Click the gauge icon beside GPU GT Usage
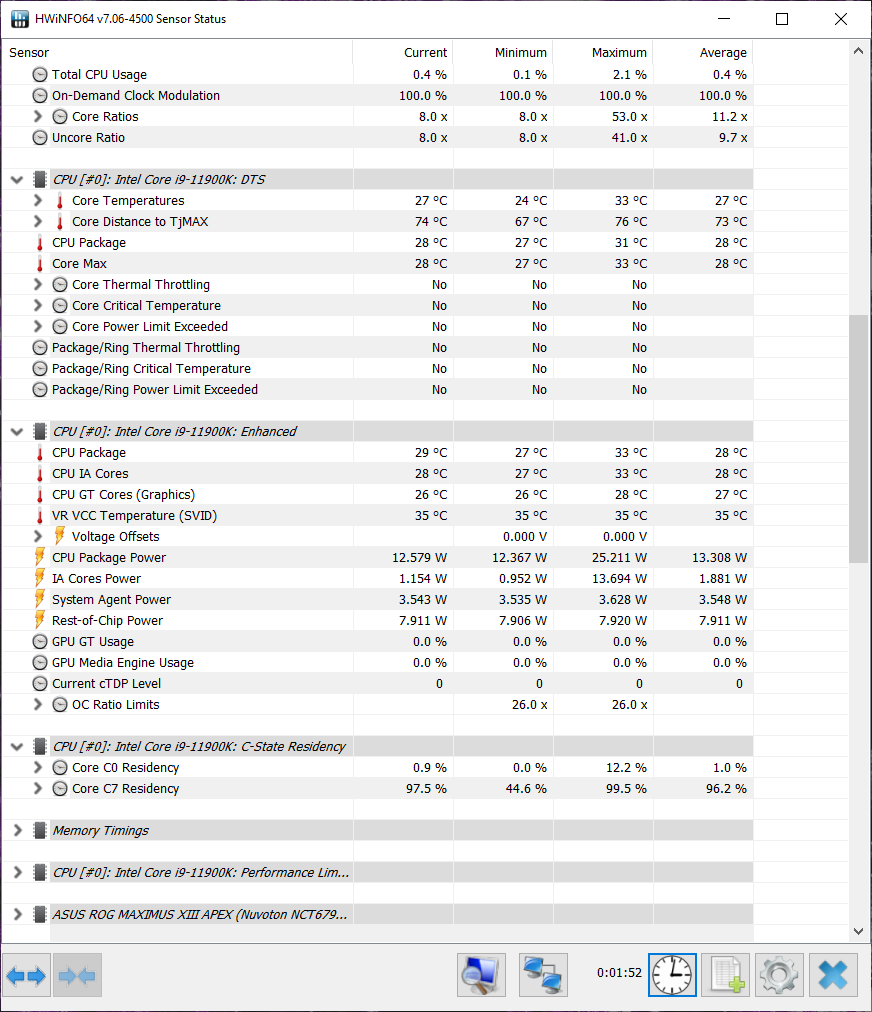This screenshot has width=872, height=1012. tap(40, 642)
